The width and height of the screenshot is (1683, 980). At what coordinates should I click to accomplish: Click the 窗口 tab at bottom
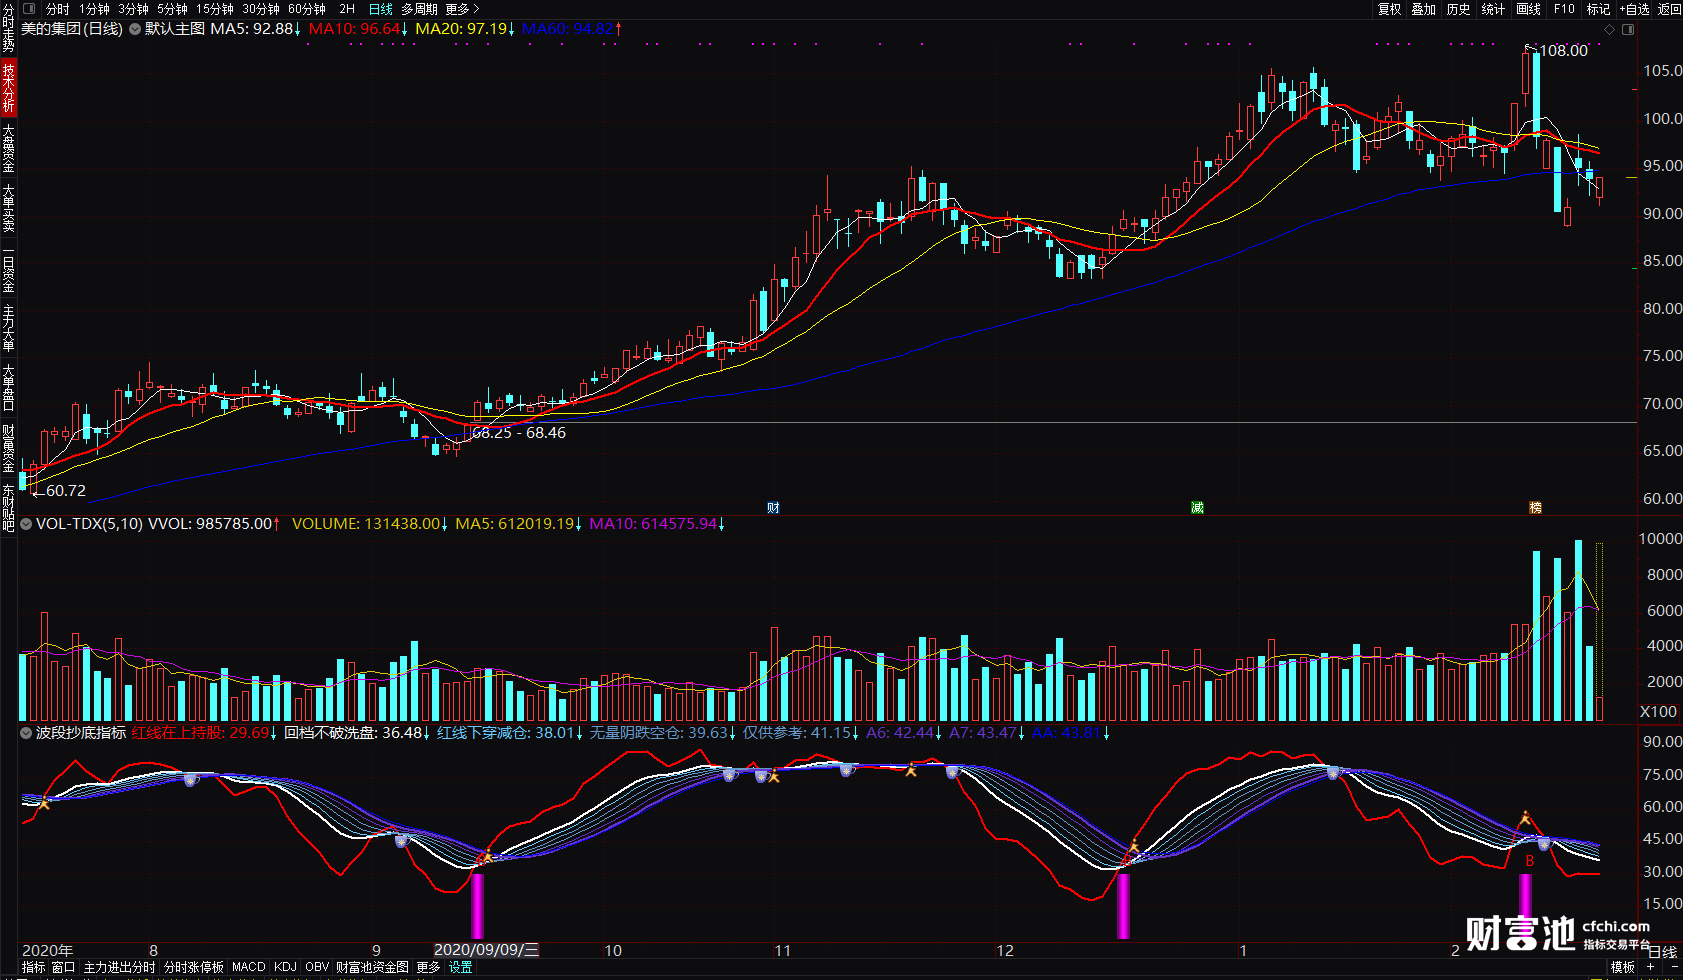[64, 968]
